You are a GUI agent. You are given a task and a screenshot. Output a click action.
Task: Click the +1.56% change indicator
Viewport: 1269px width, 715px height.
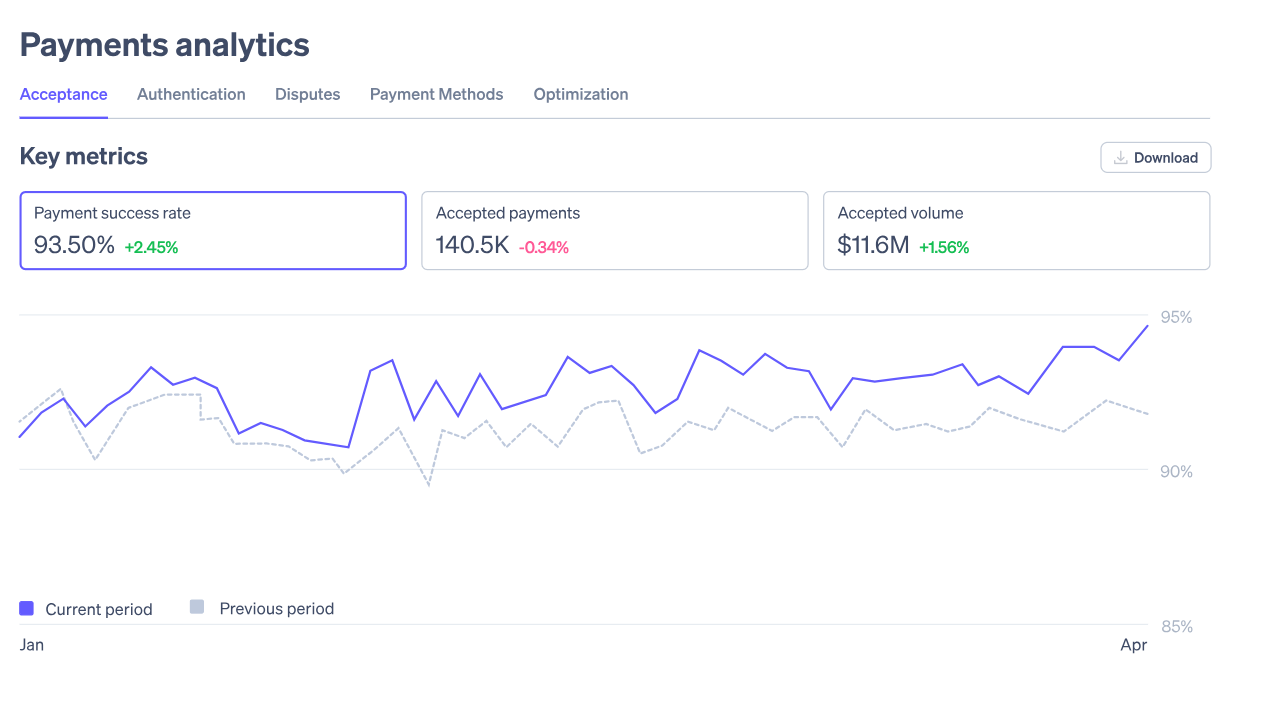[944, 247]
